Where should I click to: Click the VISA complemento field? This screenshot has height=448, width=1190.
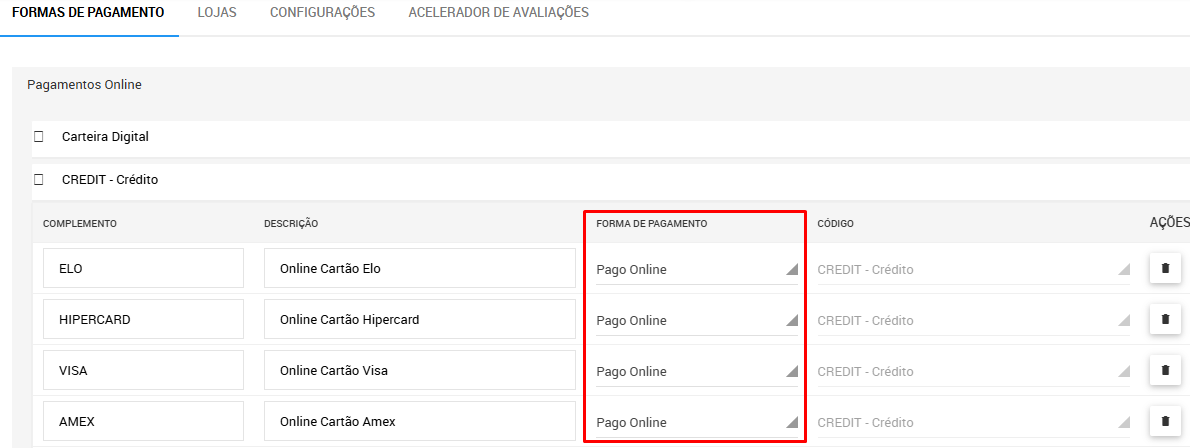(143, 370)
